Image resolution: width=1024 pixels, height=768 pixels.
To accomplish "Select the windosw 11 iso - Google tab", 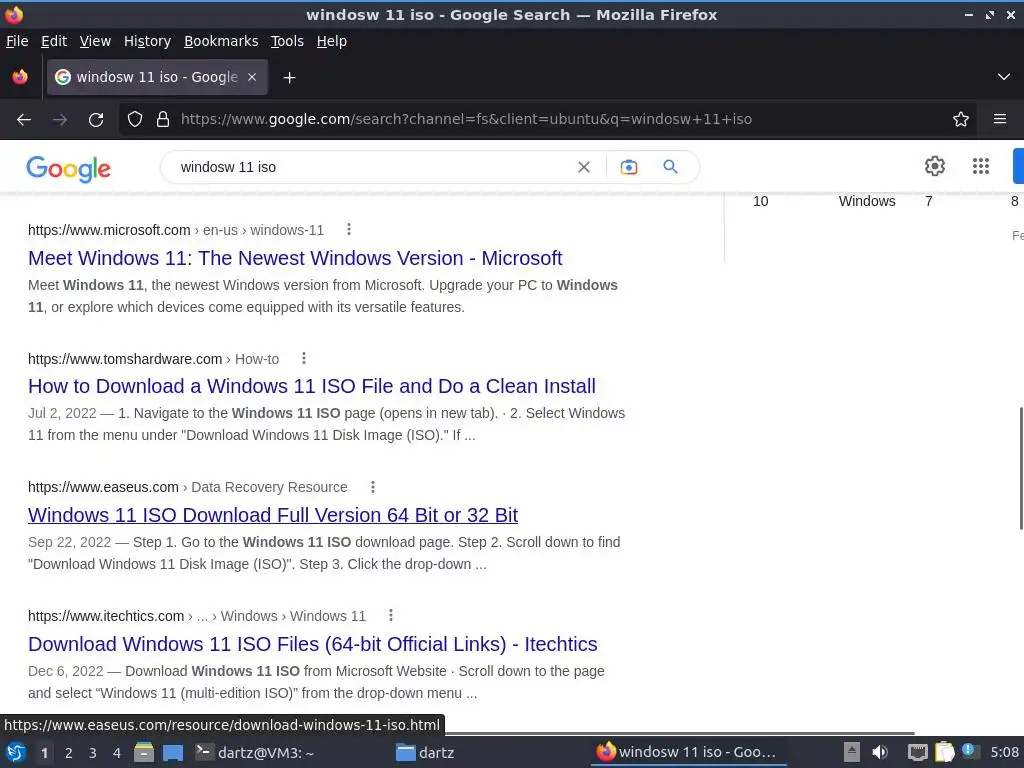I will (x=157, y=77).
